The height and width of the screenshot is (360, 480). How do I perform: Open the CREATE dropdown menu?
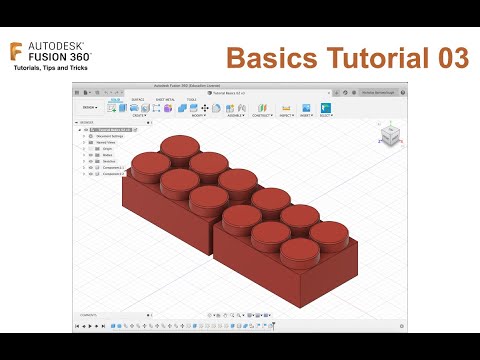coord(139,115)
